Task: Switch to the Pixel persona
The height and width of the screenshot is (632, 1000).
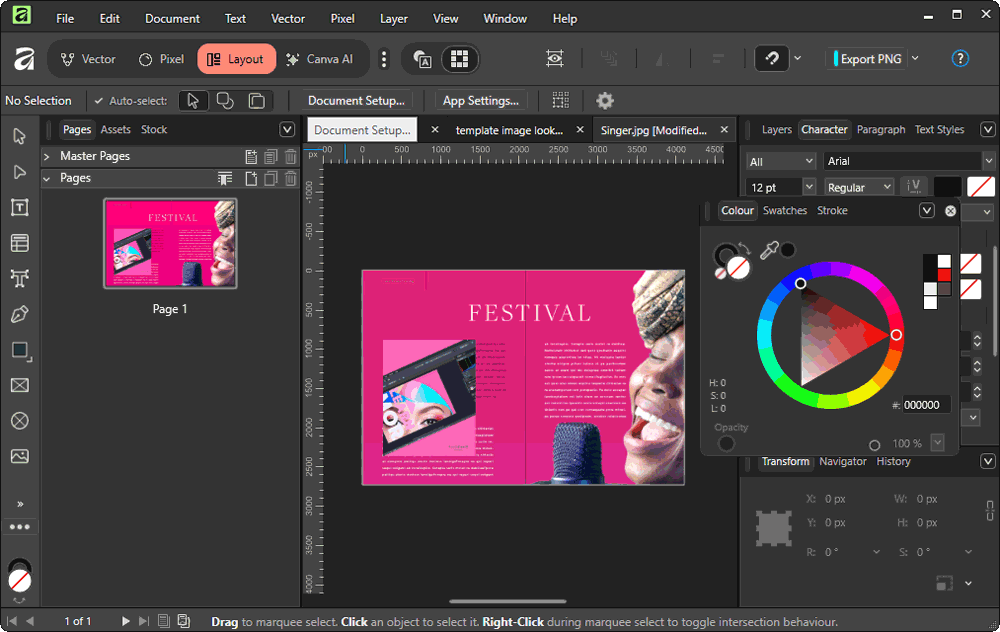Action: point(161,59)
